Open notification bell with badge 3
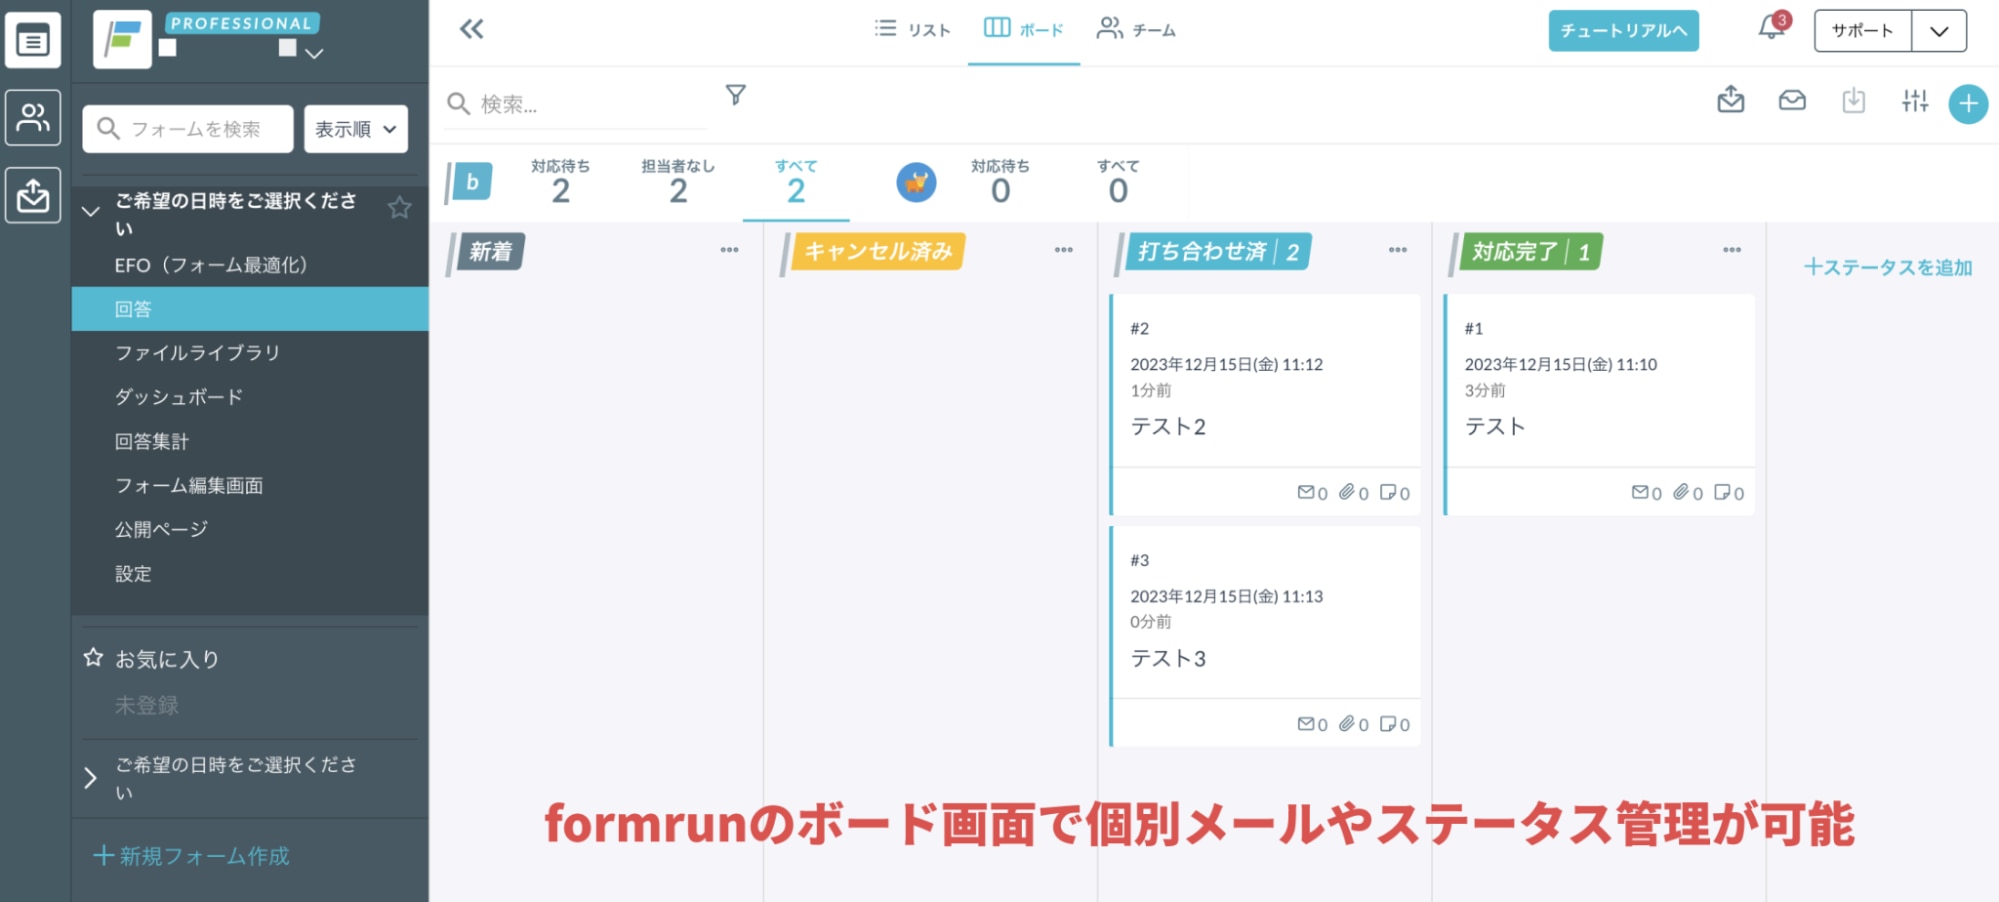The height and width of the screenshot is (902, 1999). click(1772, 27)
